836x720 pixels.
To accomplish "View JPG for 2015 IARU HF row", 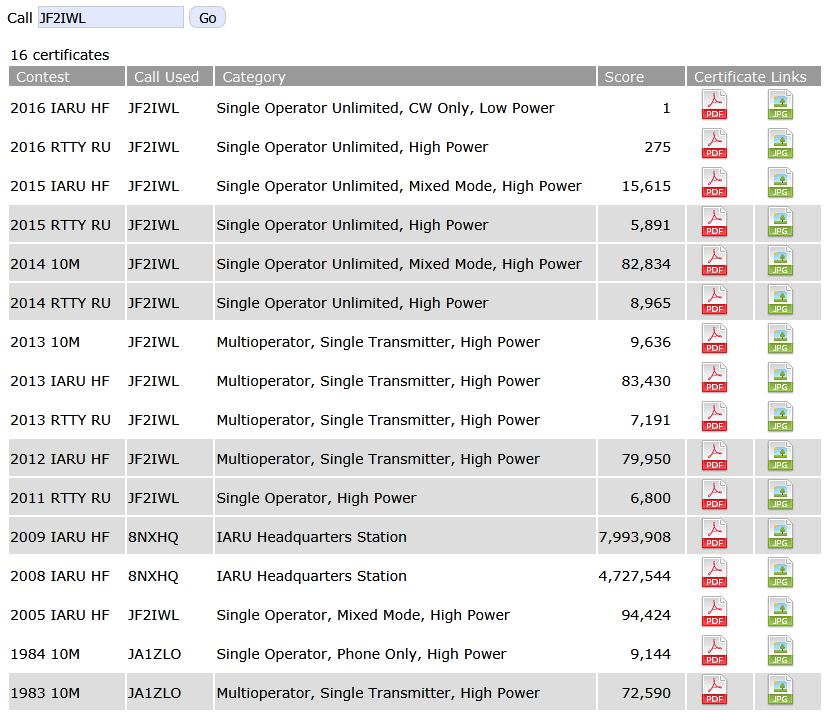I will [x=780, y=183].
